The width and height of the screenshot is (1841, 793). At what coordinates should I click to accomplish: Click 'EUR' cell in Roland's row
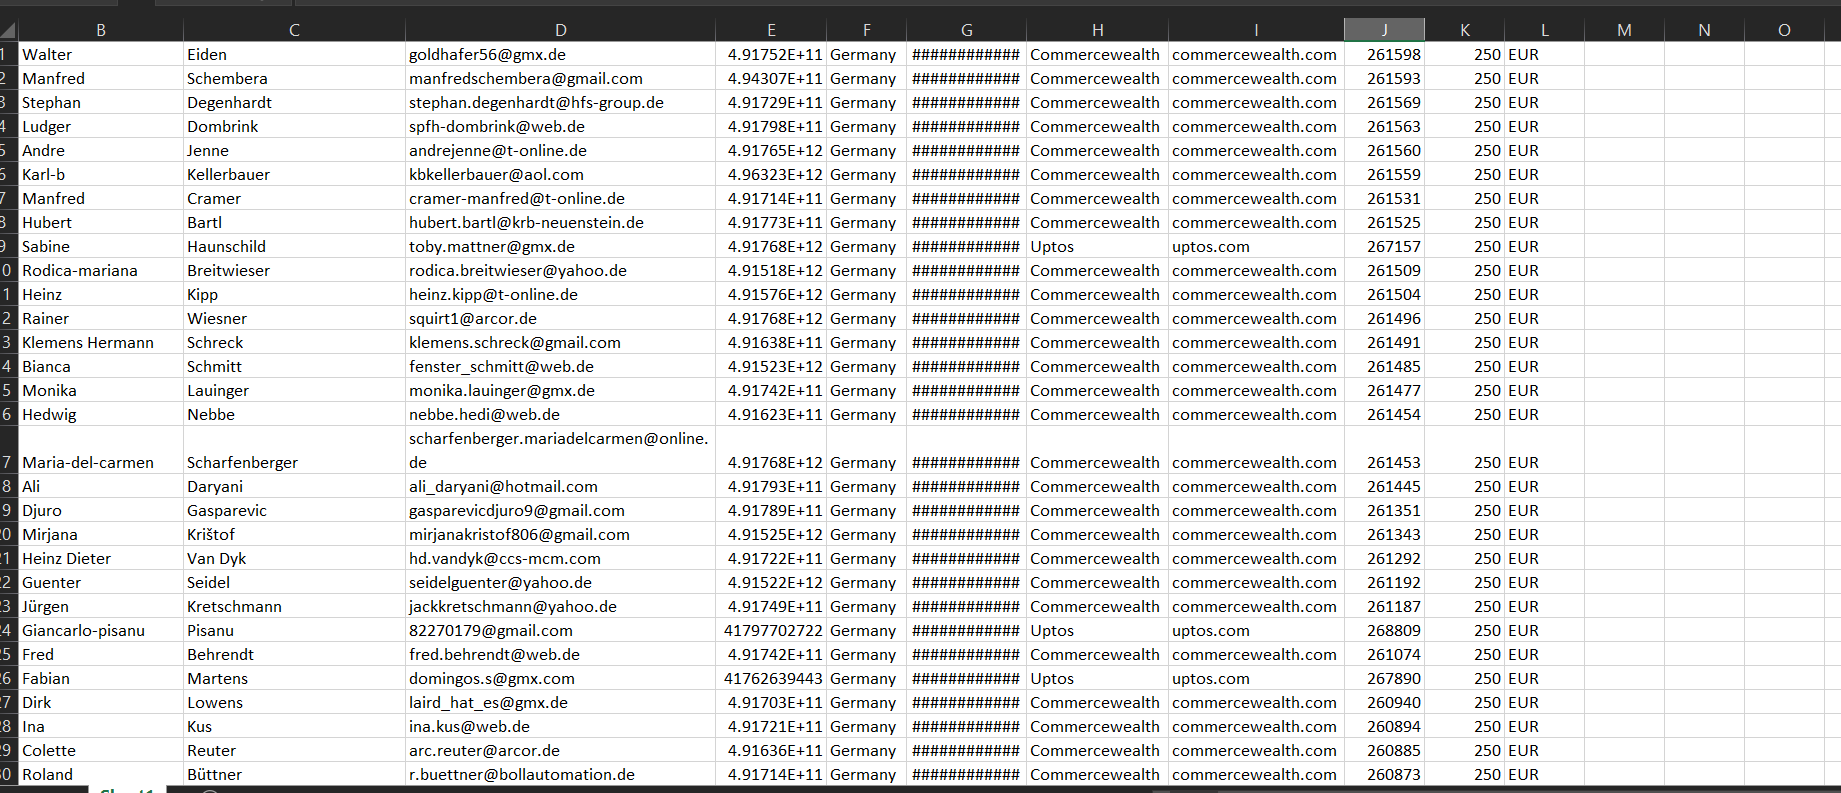pyautogui.click(x=1544, y=774)
